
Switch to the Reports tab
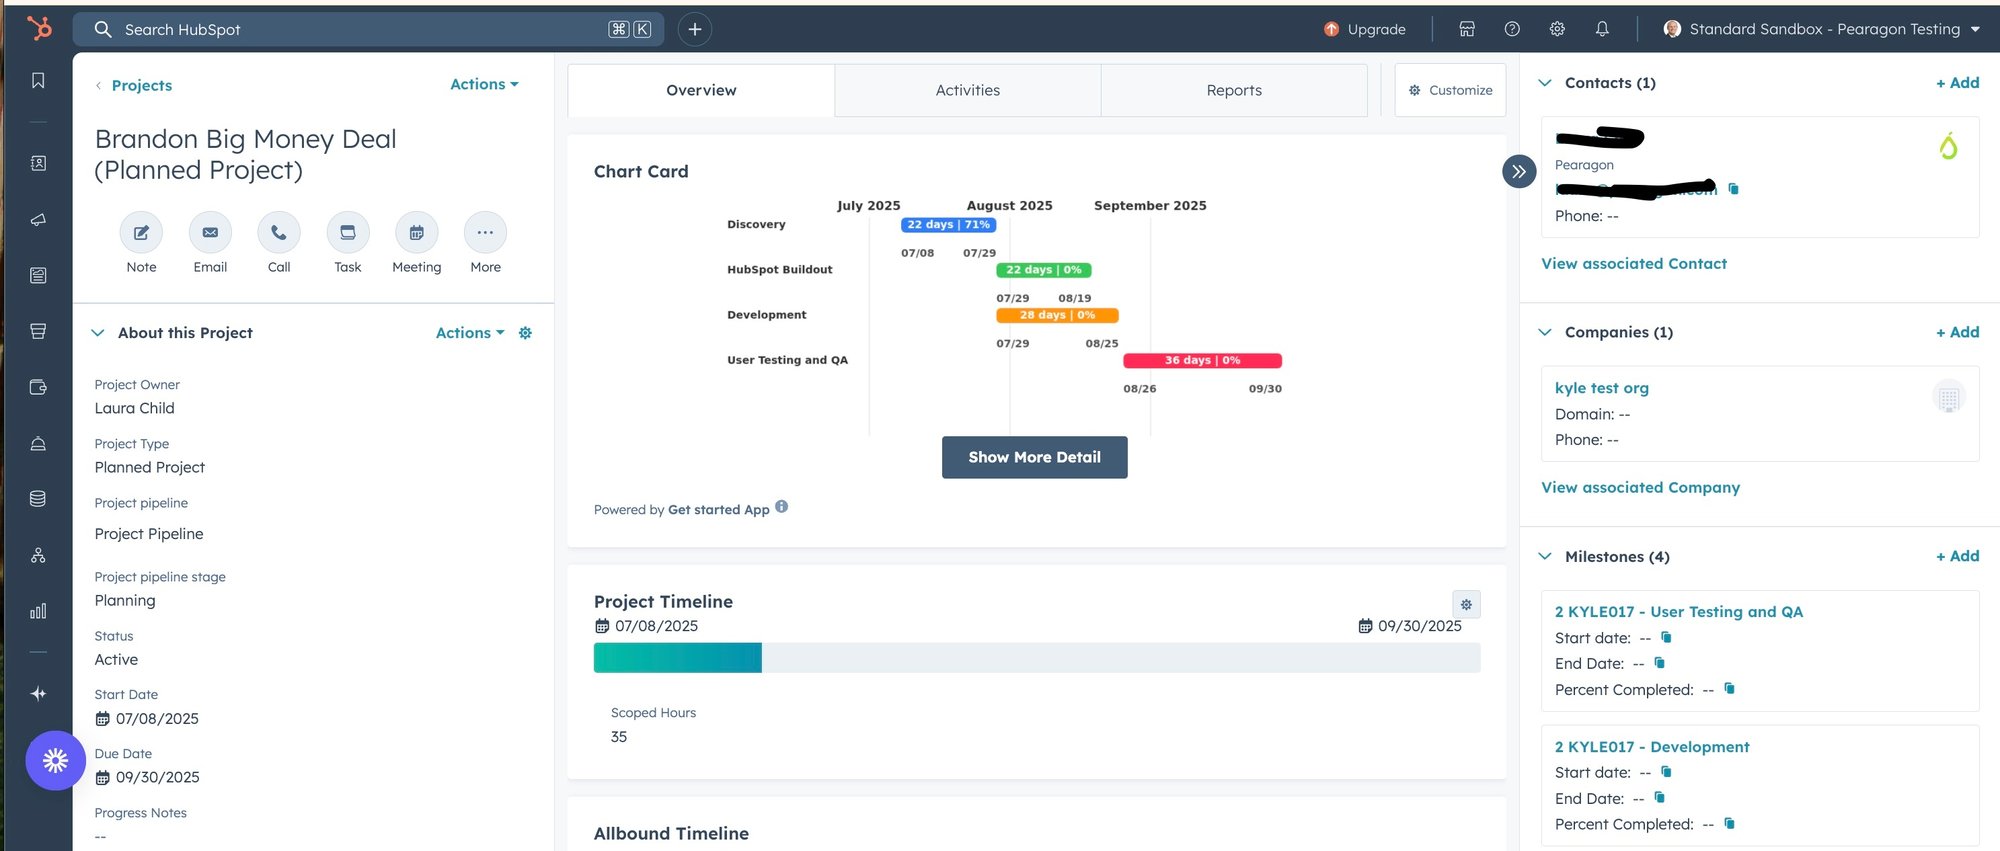coord(1234,90)
